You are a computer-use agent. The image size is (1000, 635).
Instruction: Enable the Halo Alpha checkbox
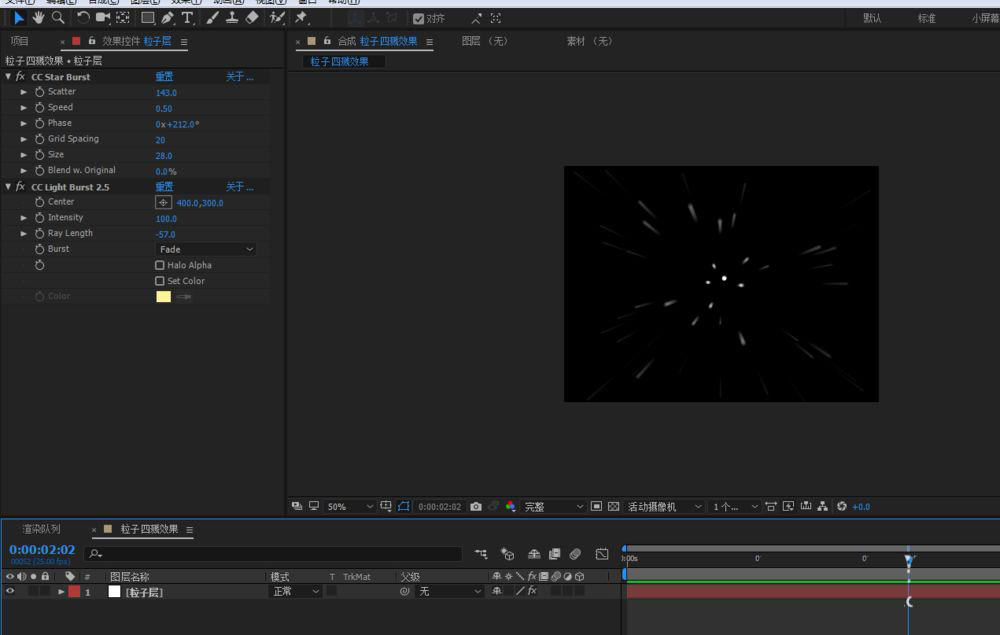click(x=160, y=265)
